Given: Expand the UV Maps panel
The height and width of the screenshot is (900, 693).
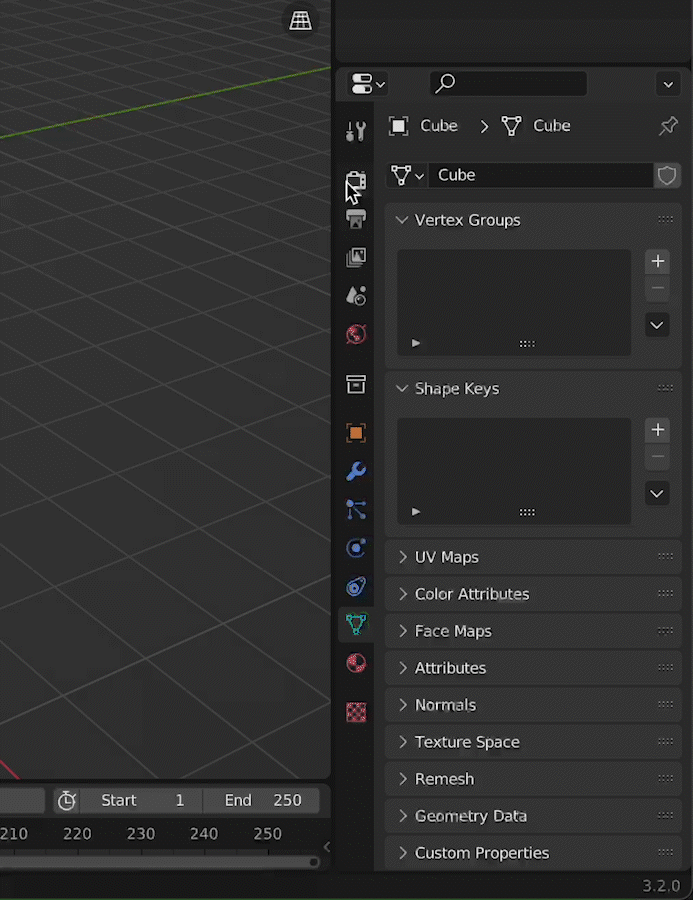Looking at the screenshot, I should click(x=447, y=557).
